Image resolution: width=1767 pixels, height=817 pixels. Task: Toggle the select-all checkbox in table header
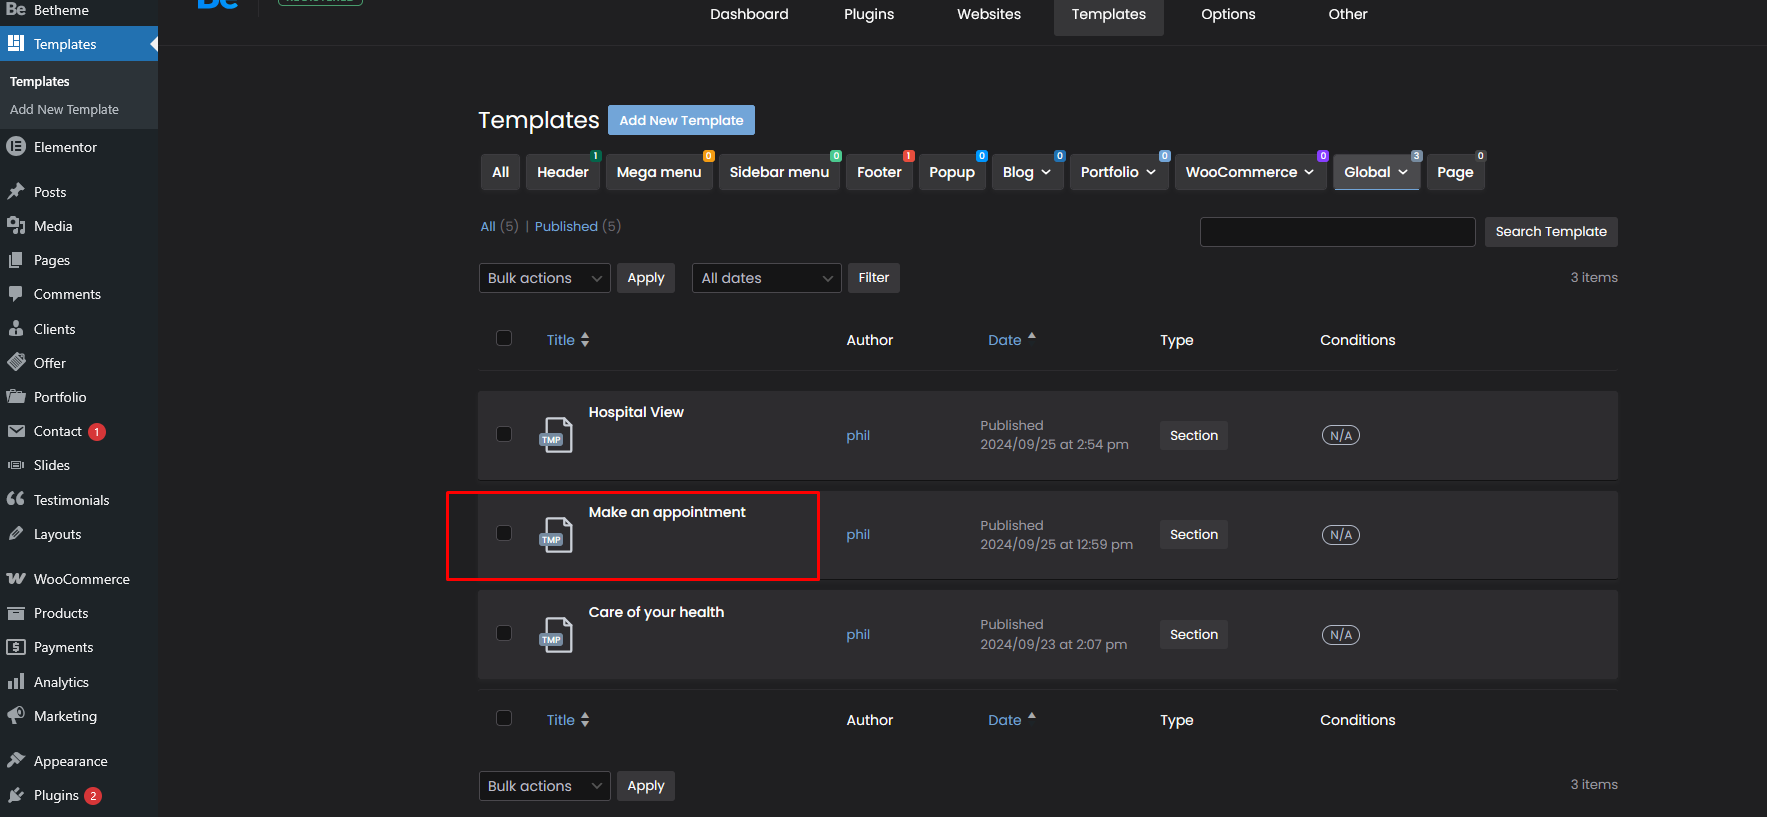click(504, 338)
